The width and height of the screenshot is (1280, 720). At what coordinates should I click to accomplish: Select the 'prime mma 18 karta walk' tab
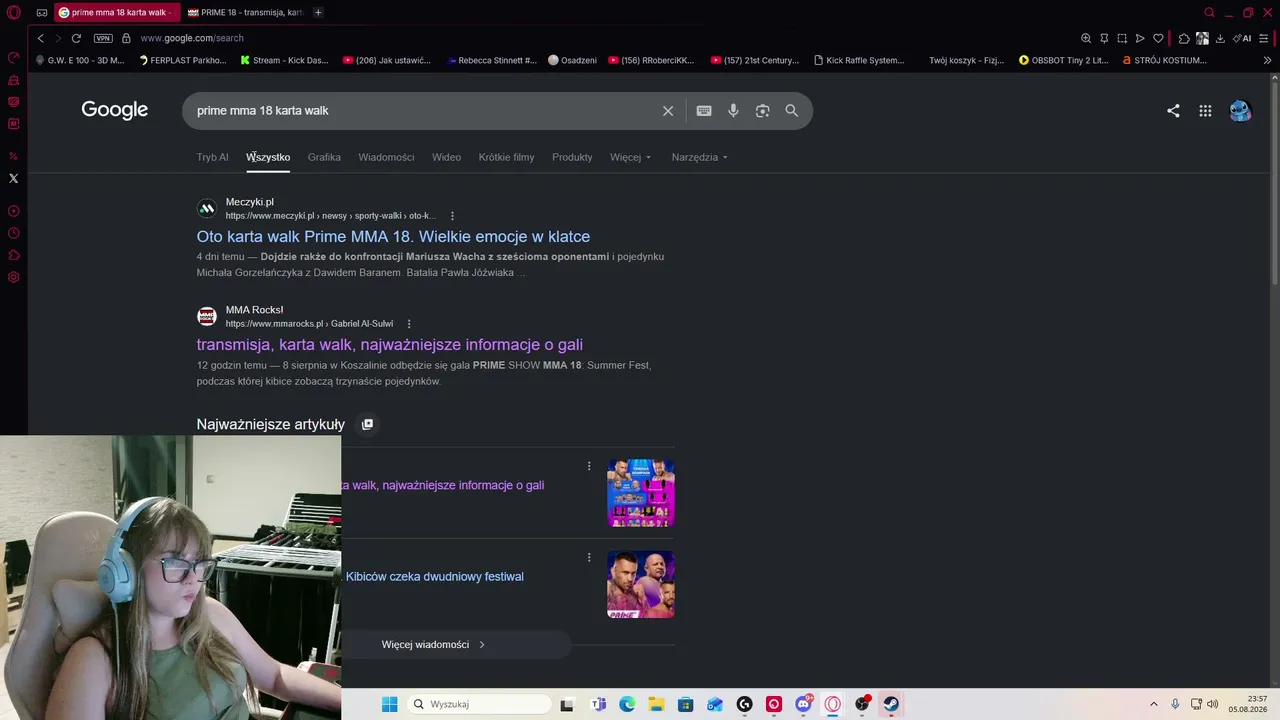pyautogui.click(x=118, y=12)
